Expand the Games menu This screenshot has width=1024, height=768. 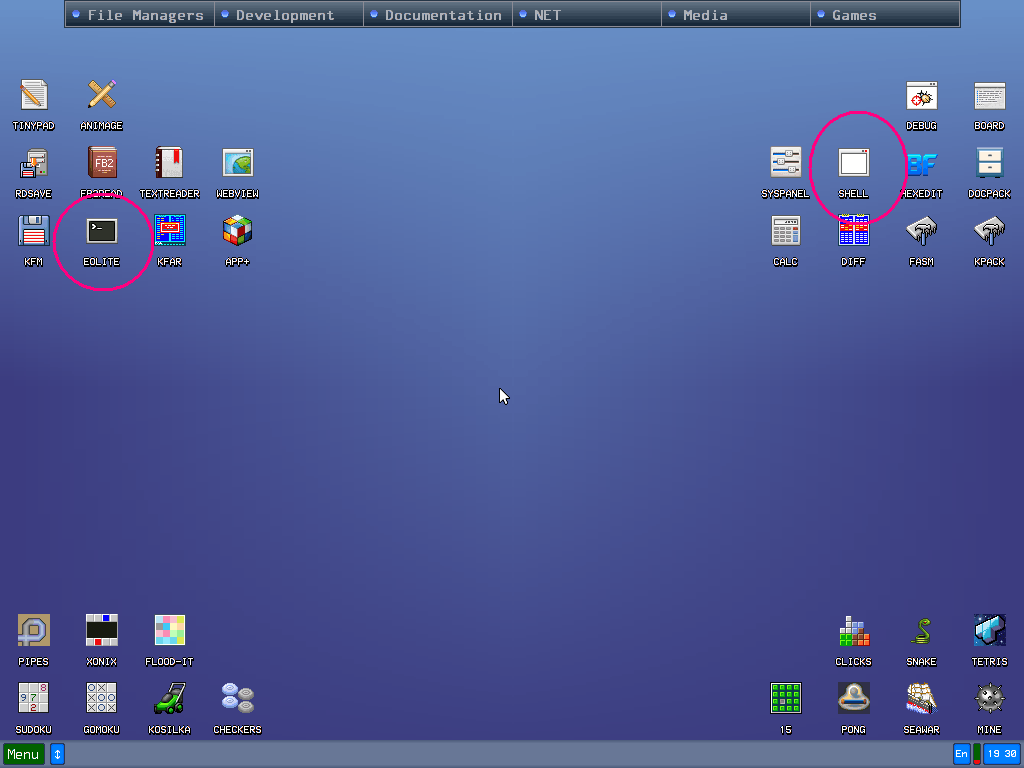click(x=884, y=15)
